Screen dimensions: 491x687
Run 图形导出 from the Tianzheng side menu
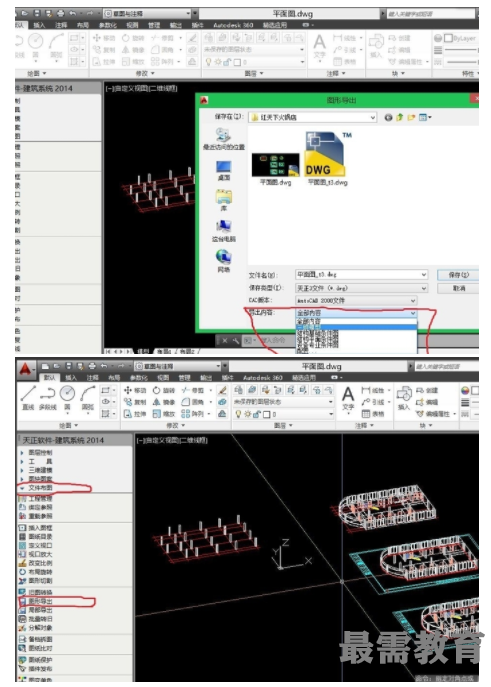coord(36,602)
